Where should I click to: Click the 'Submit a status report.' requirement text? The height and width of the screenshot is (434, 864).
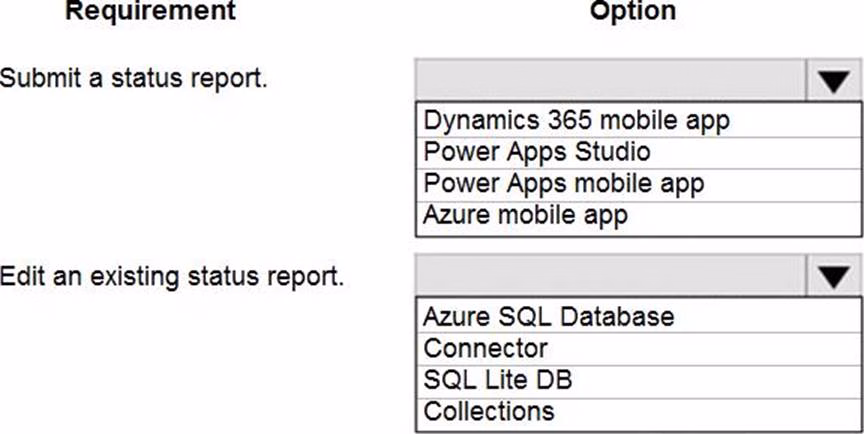[134, 78]
